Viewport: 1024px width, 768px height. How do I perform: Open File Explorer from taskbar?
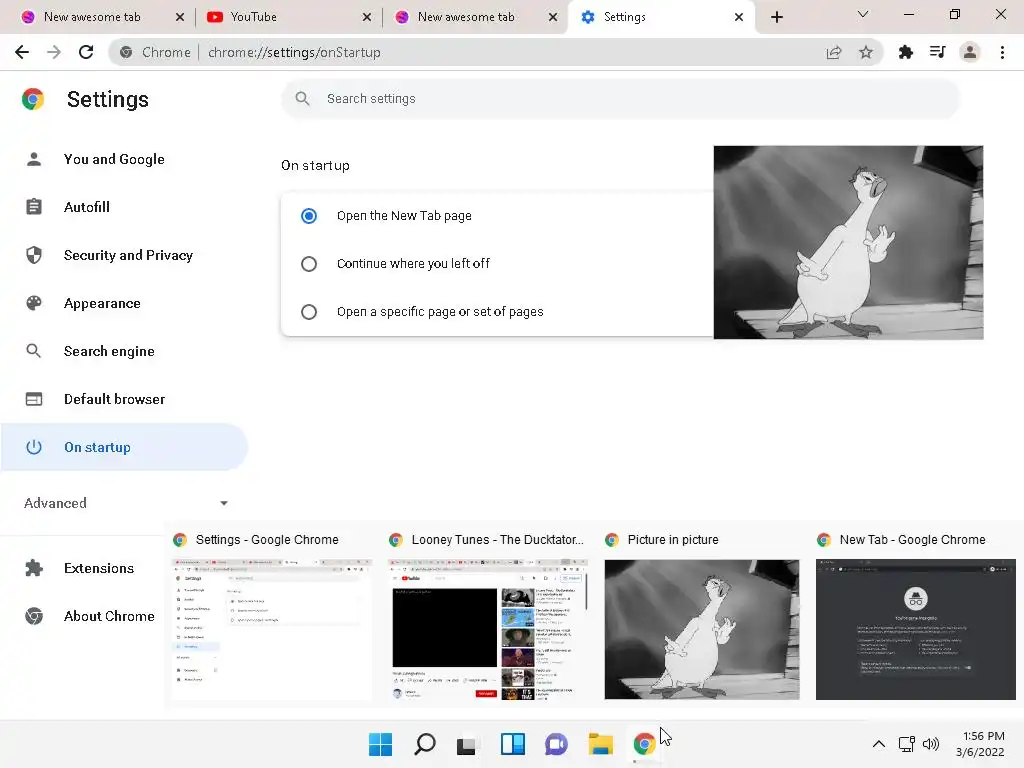coord(600,744)
